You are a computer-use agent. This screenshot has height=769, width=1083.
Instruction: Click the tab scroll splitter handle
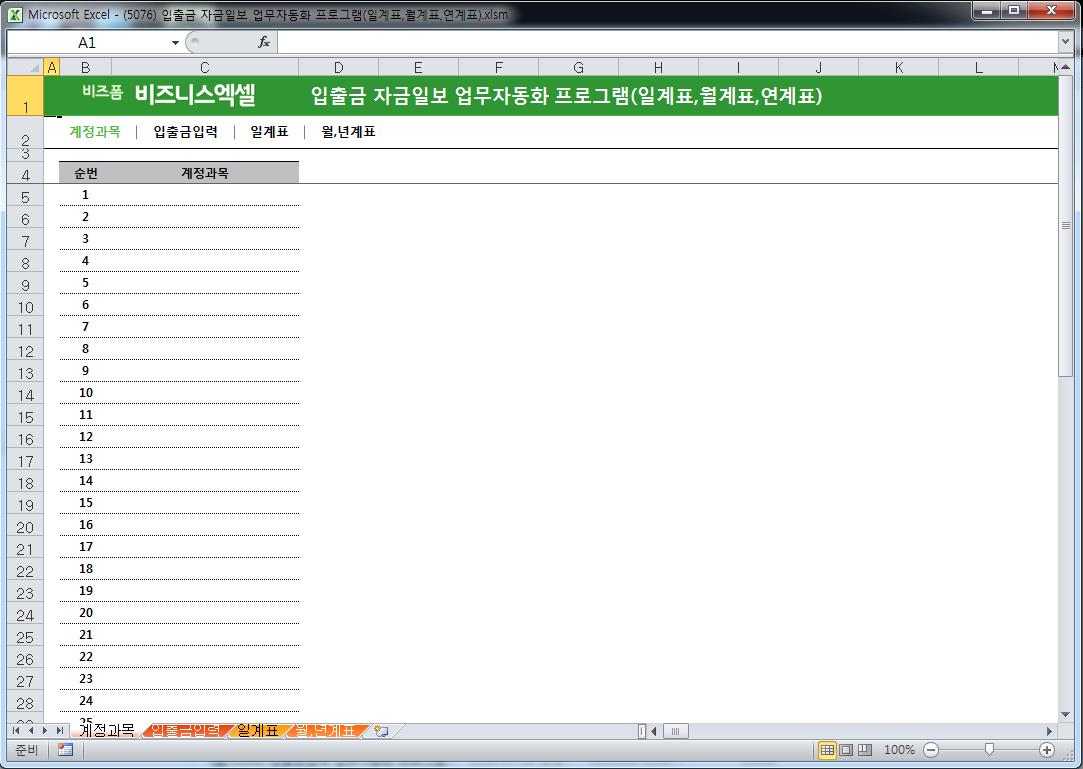click(x=642, y=730)
